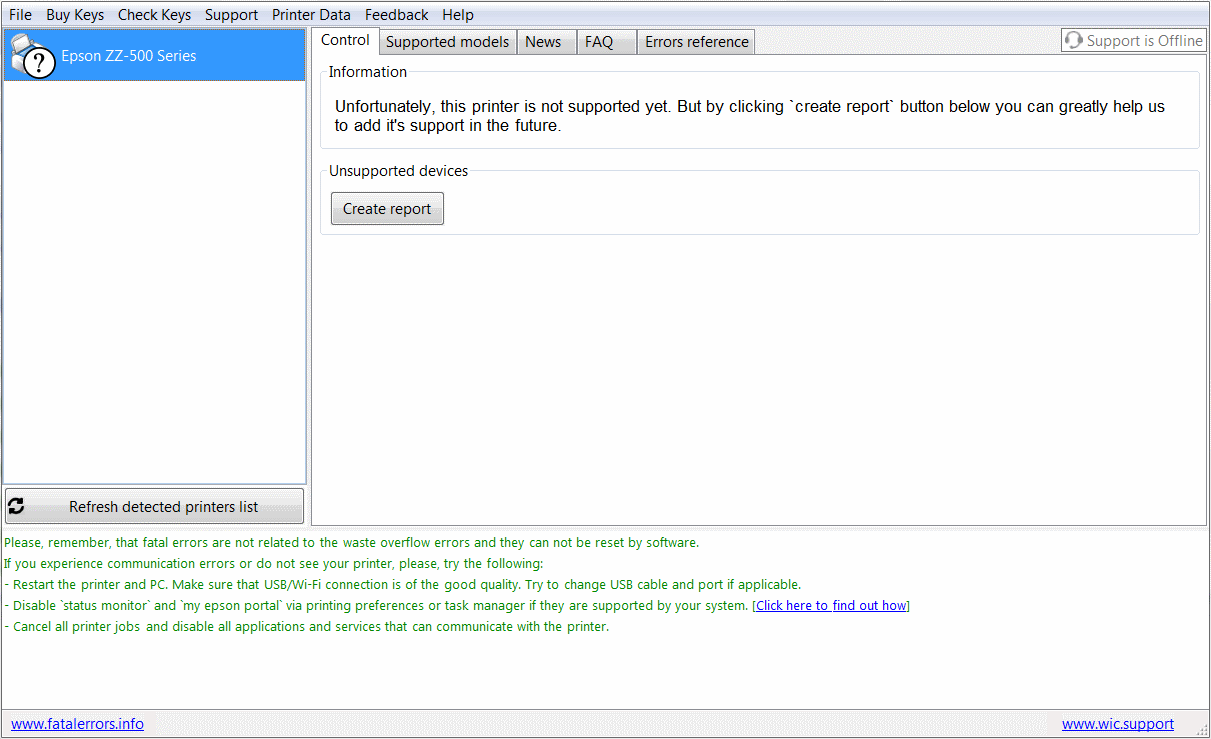Open the Support menu

231,15
